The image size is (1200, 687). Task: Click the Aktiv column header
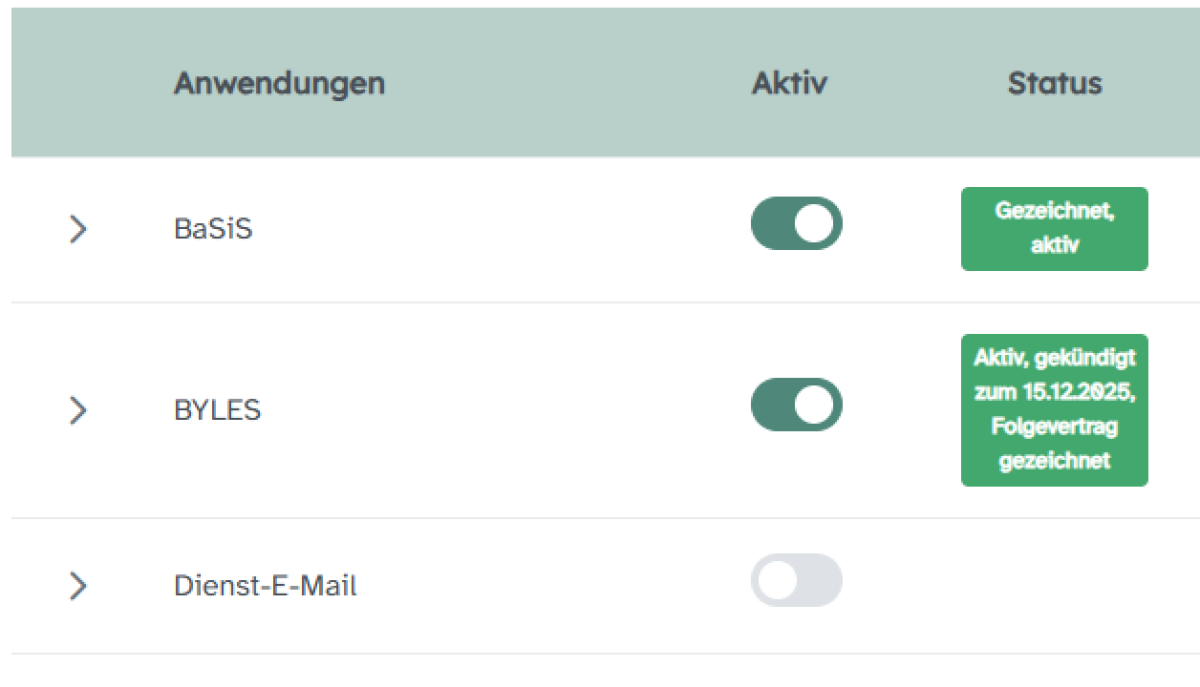click(789, 83)
